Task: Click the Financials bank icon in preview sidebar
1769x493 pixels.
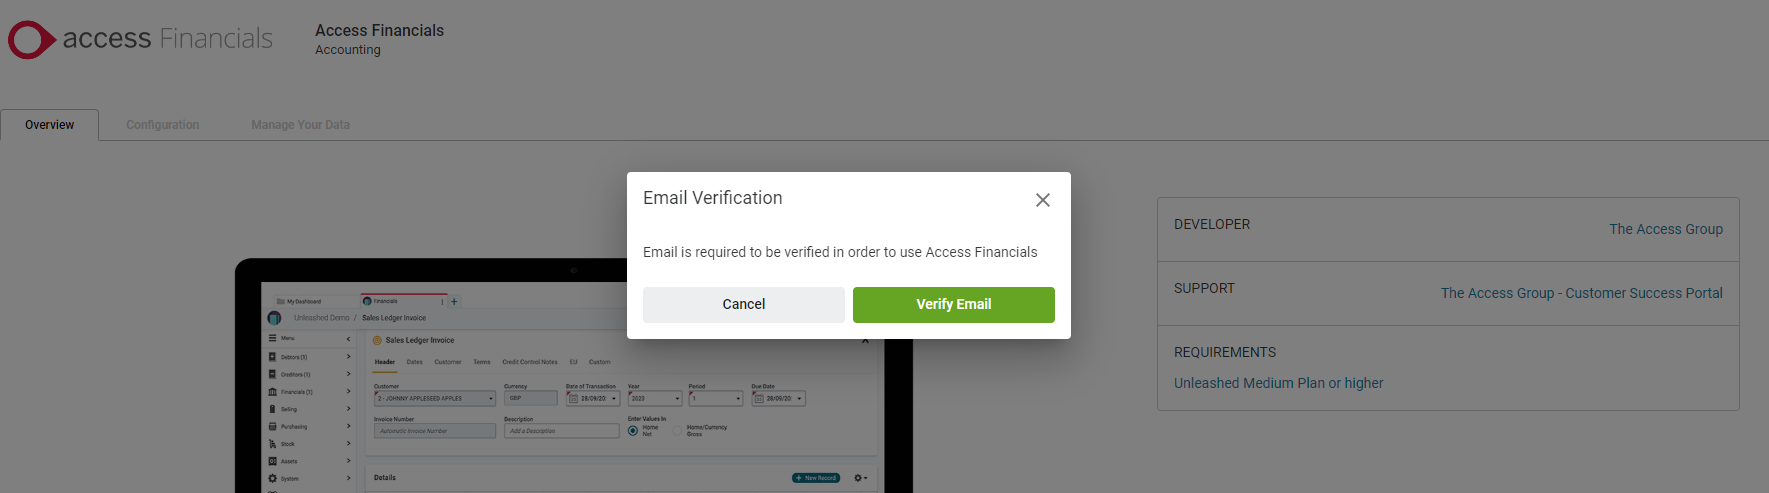Action: click(272, 392)
